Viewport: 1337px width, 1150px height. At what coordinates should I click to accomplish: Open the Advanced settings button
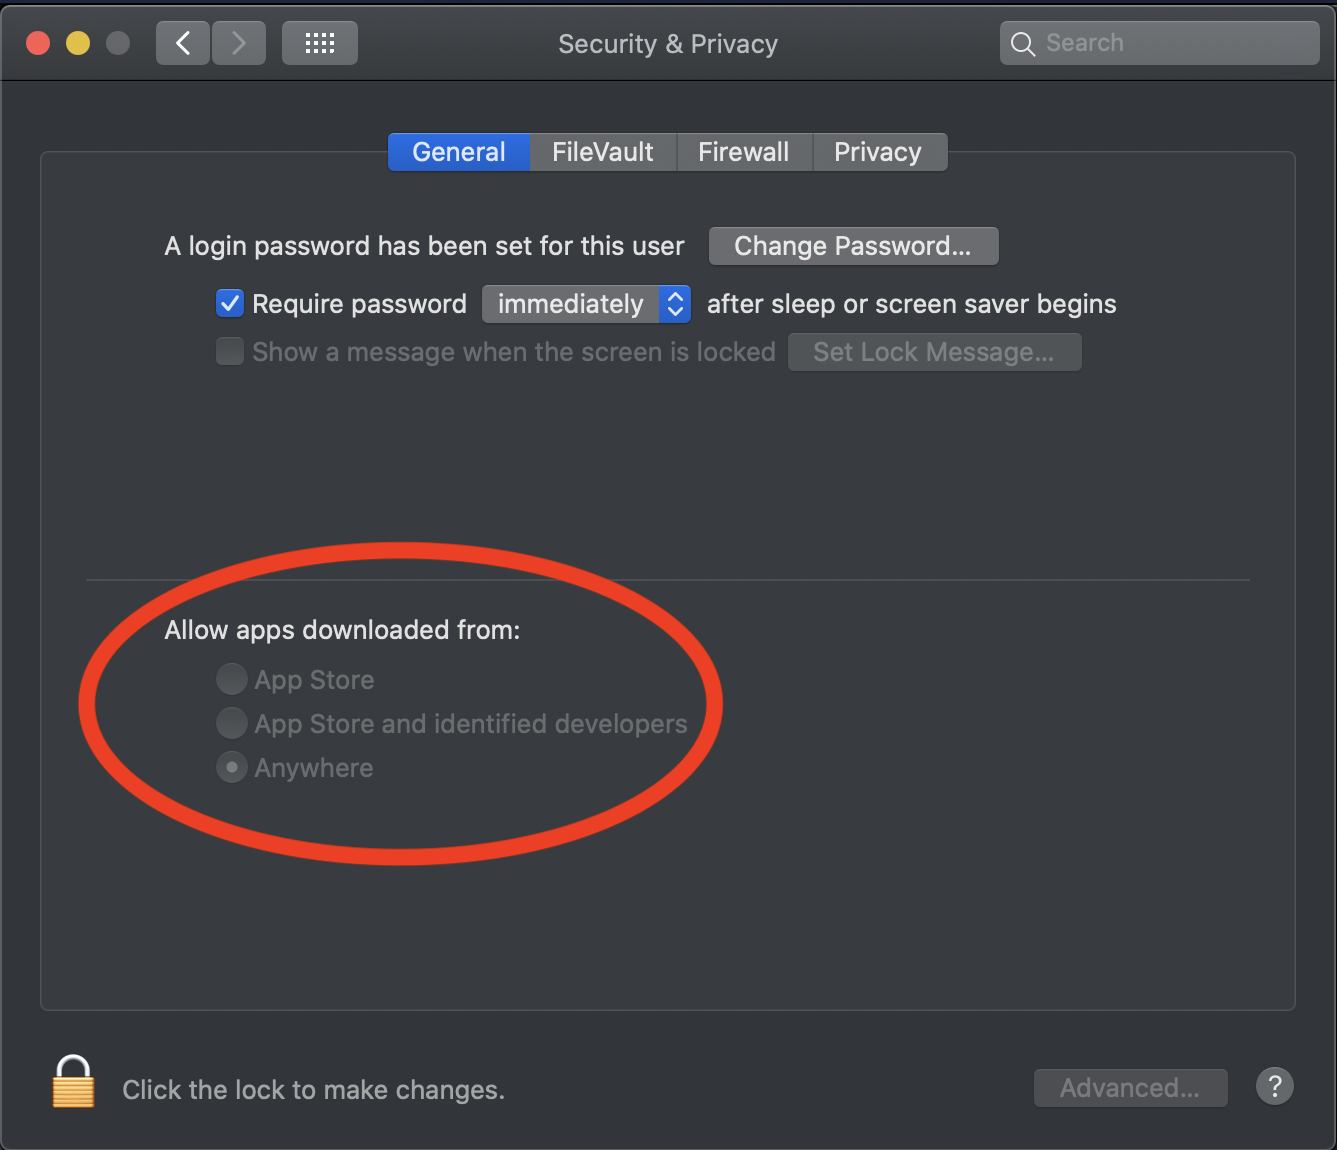(1130, 1088)
